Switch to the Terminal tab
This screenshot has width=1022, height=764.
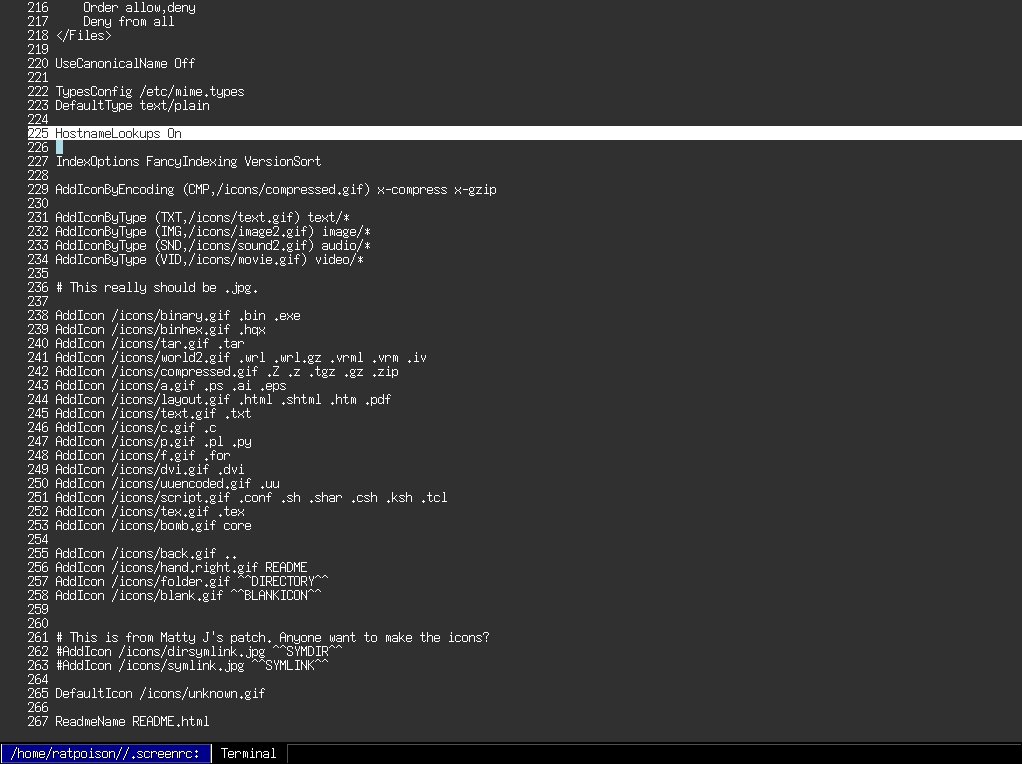(248, 753)
